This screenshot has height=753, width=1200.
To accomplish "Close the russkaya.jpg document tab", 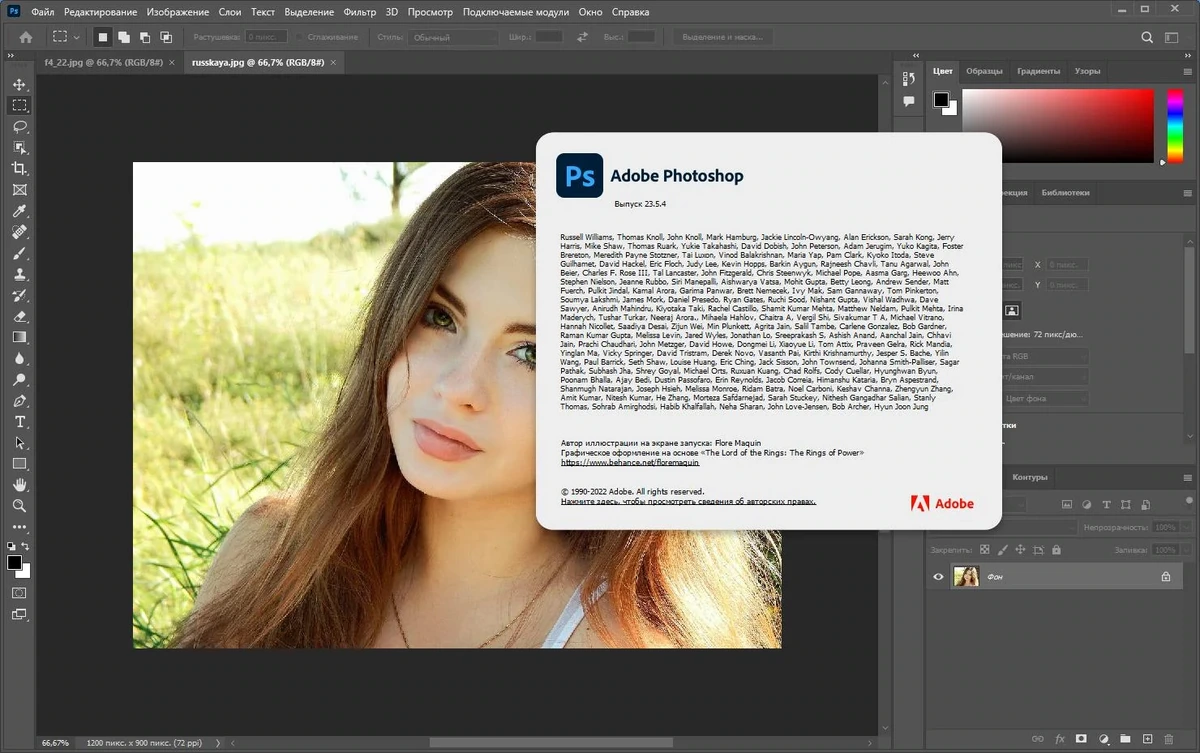I will [x=334, y=62].
